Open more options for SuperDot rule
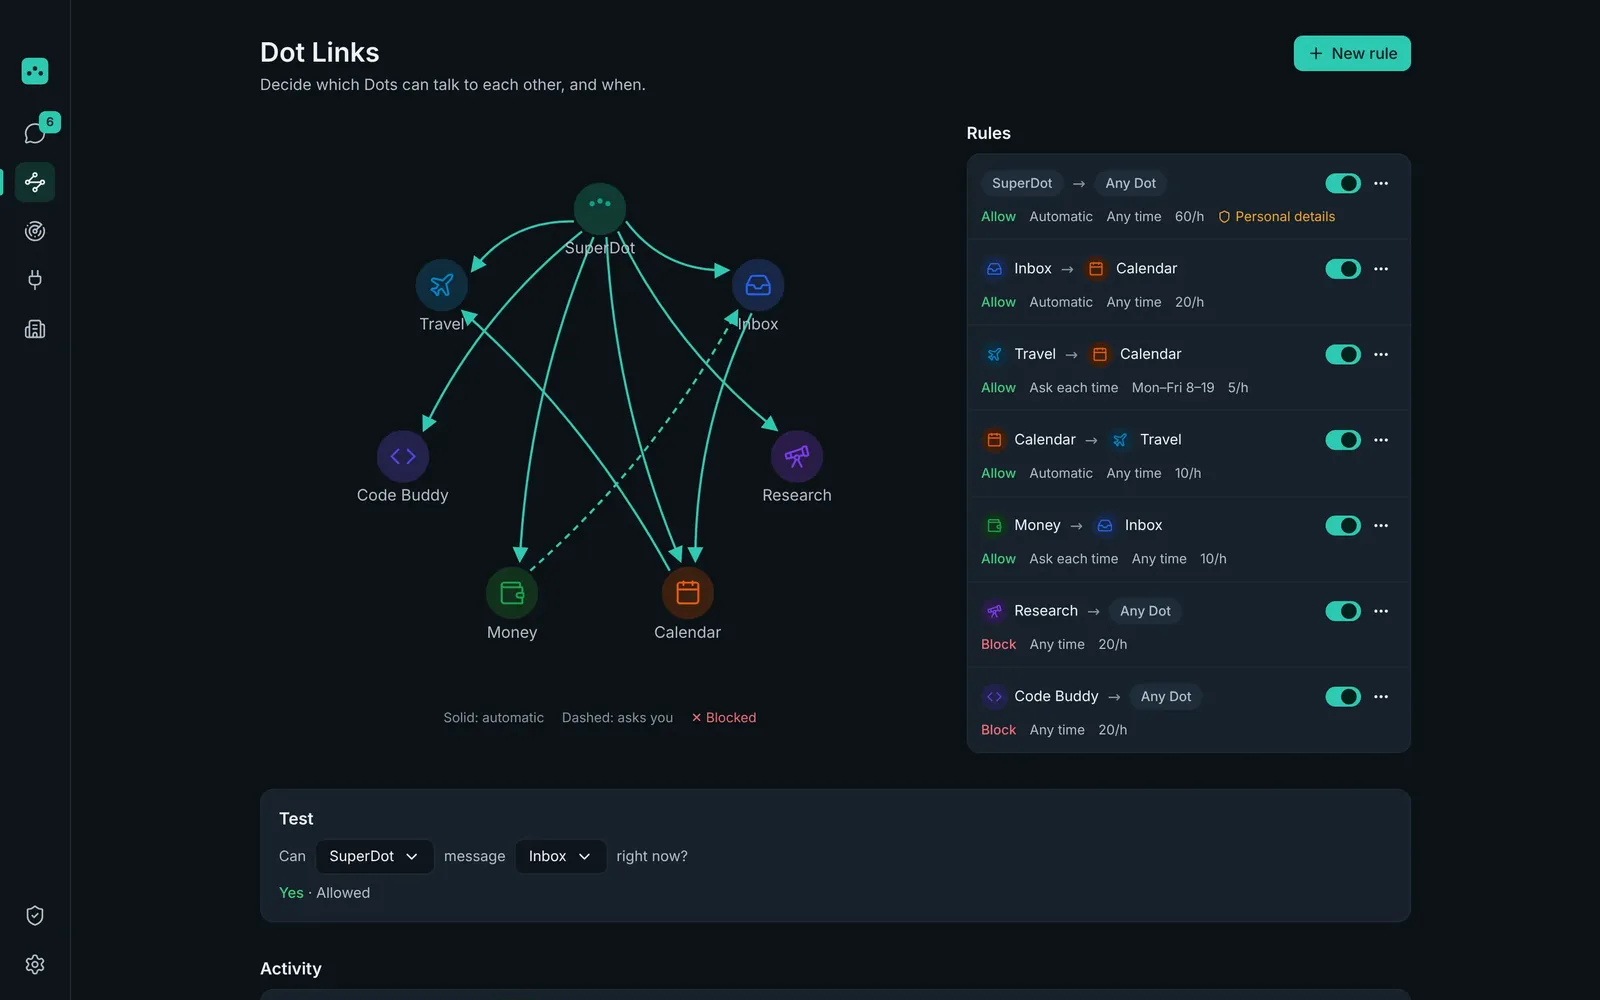This screenshot has width=1600, height=1000. point(1381,183)
